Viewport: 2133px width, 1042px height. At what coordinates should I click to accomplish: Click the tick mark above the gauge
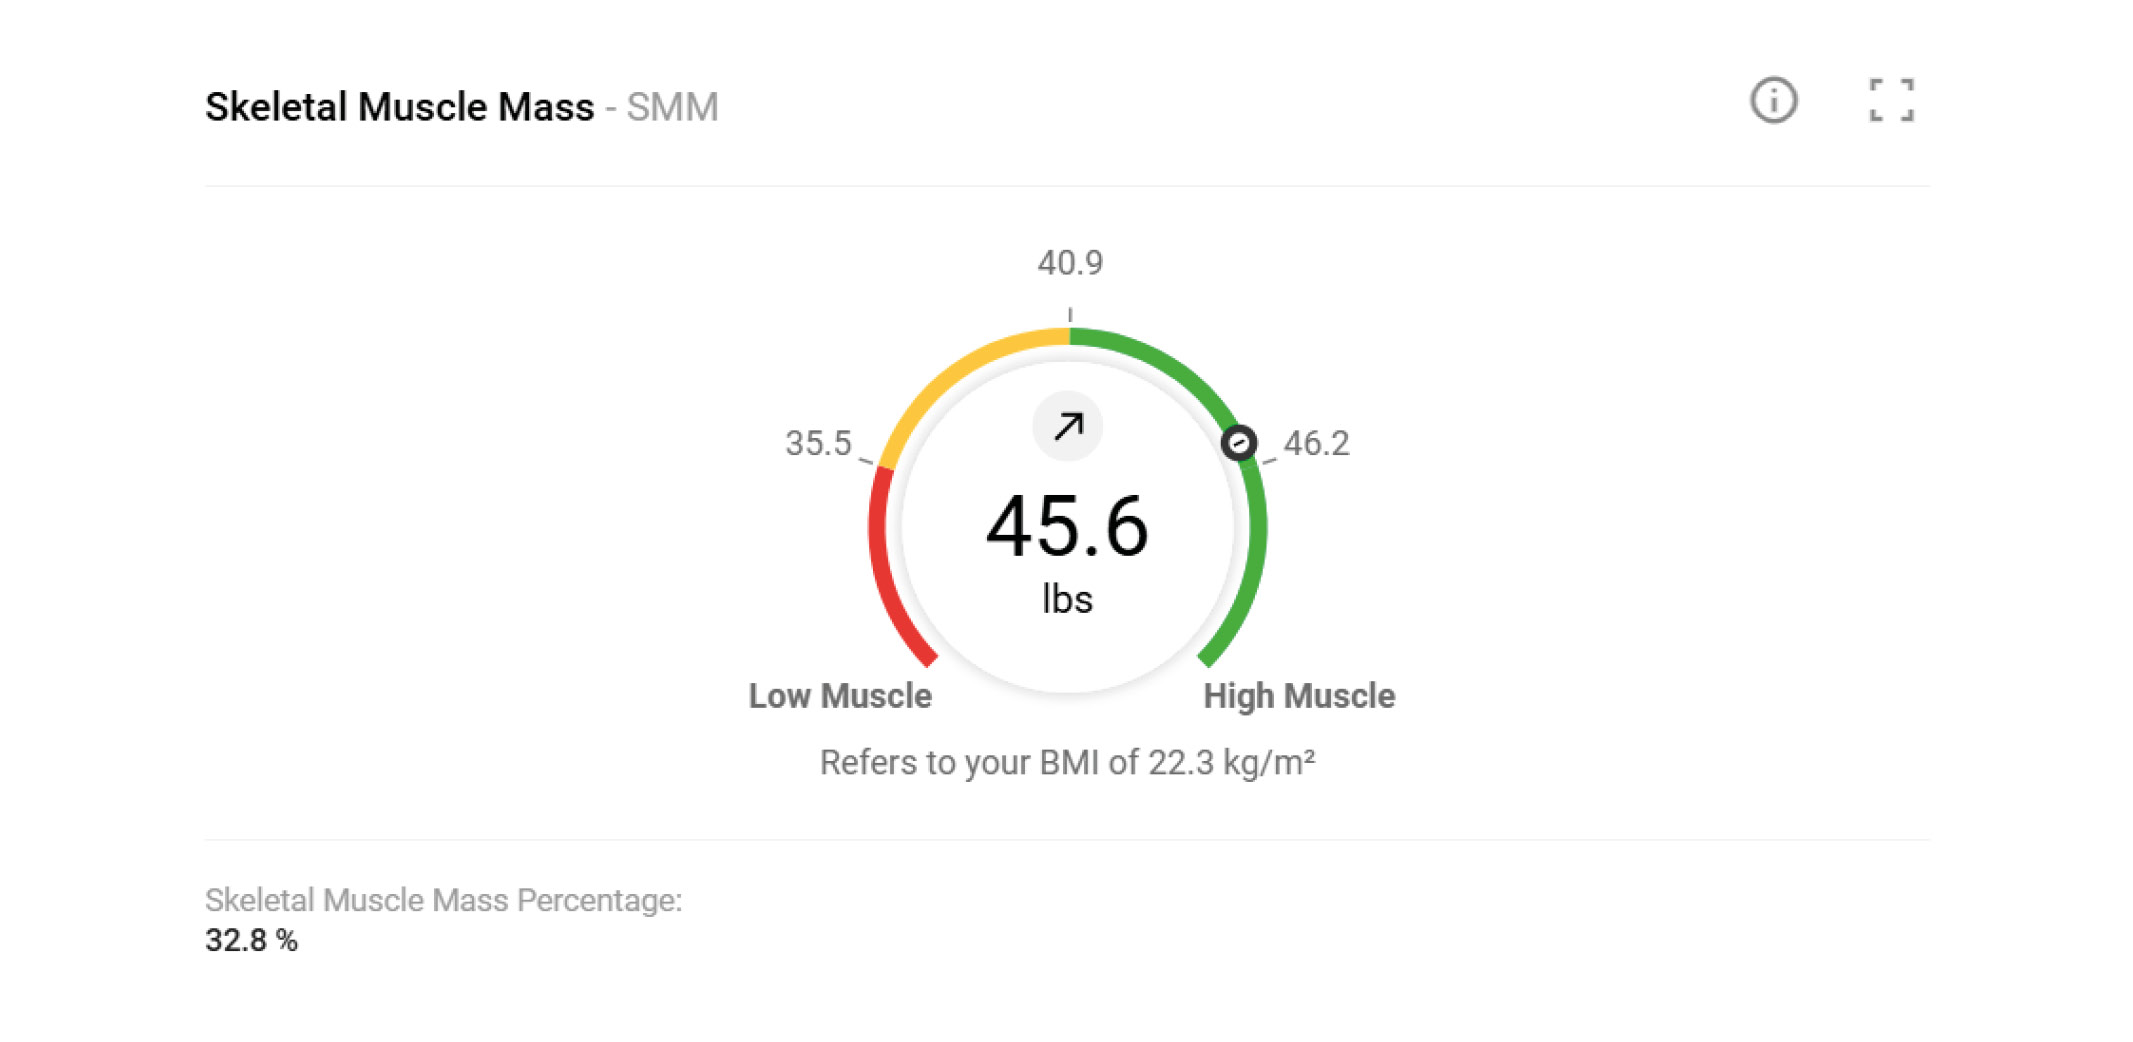click(x=1070, y=315)
